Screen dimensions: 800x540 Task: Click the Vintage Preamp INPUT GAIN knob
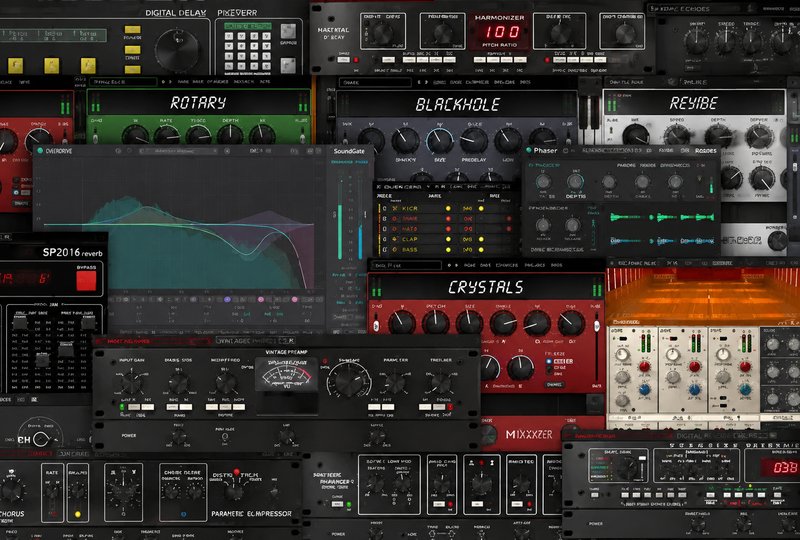tap(132, 382)
